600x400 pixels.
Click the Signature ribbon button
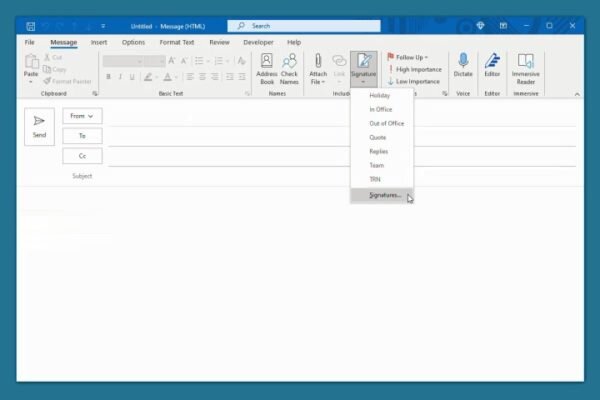tap(364, 69)
